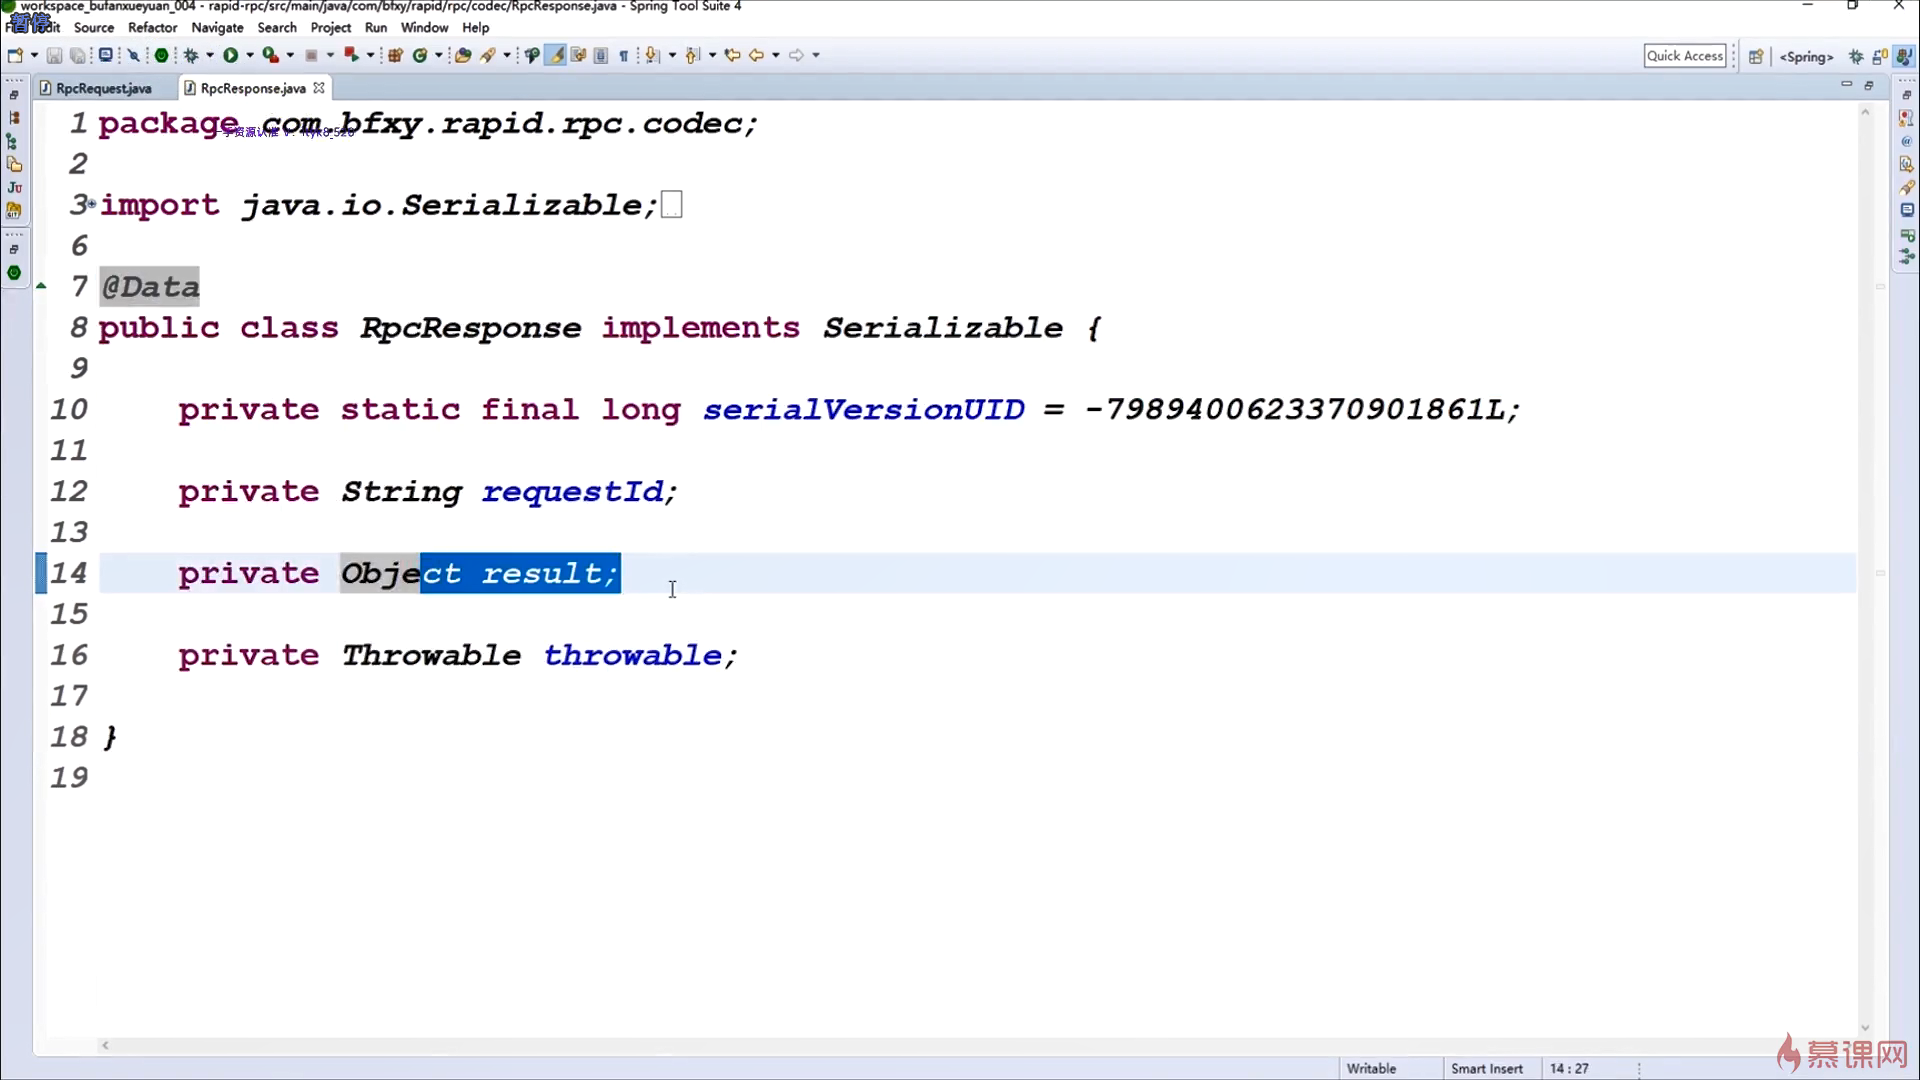
Task: Open the New wizard dropdown arrow
Action: (x=34, y=55)
